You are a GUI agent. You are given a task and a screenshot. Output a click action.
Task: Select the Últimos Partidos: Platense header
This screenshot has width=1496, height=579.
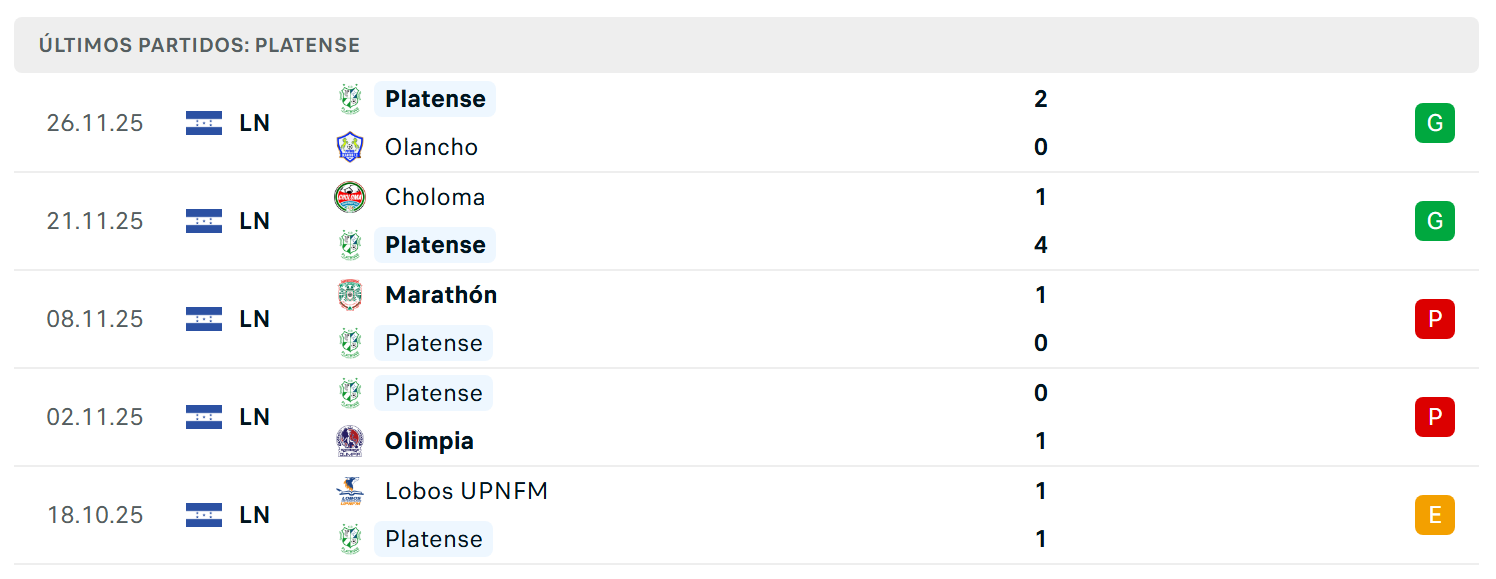pos(199,45)
